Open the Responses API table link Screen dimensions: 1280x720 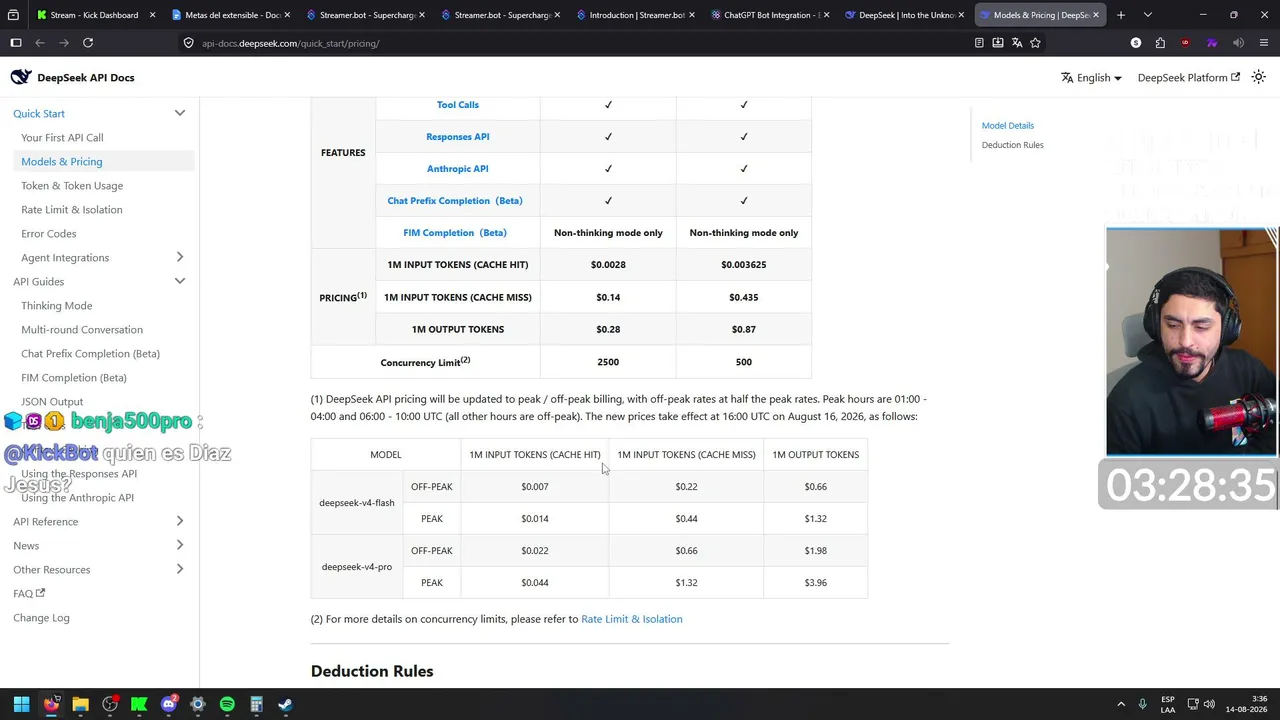click(457, 136)
